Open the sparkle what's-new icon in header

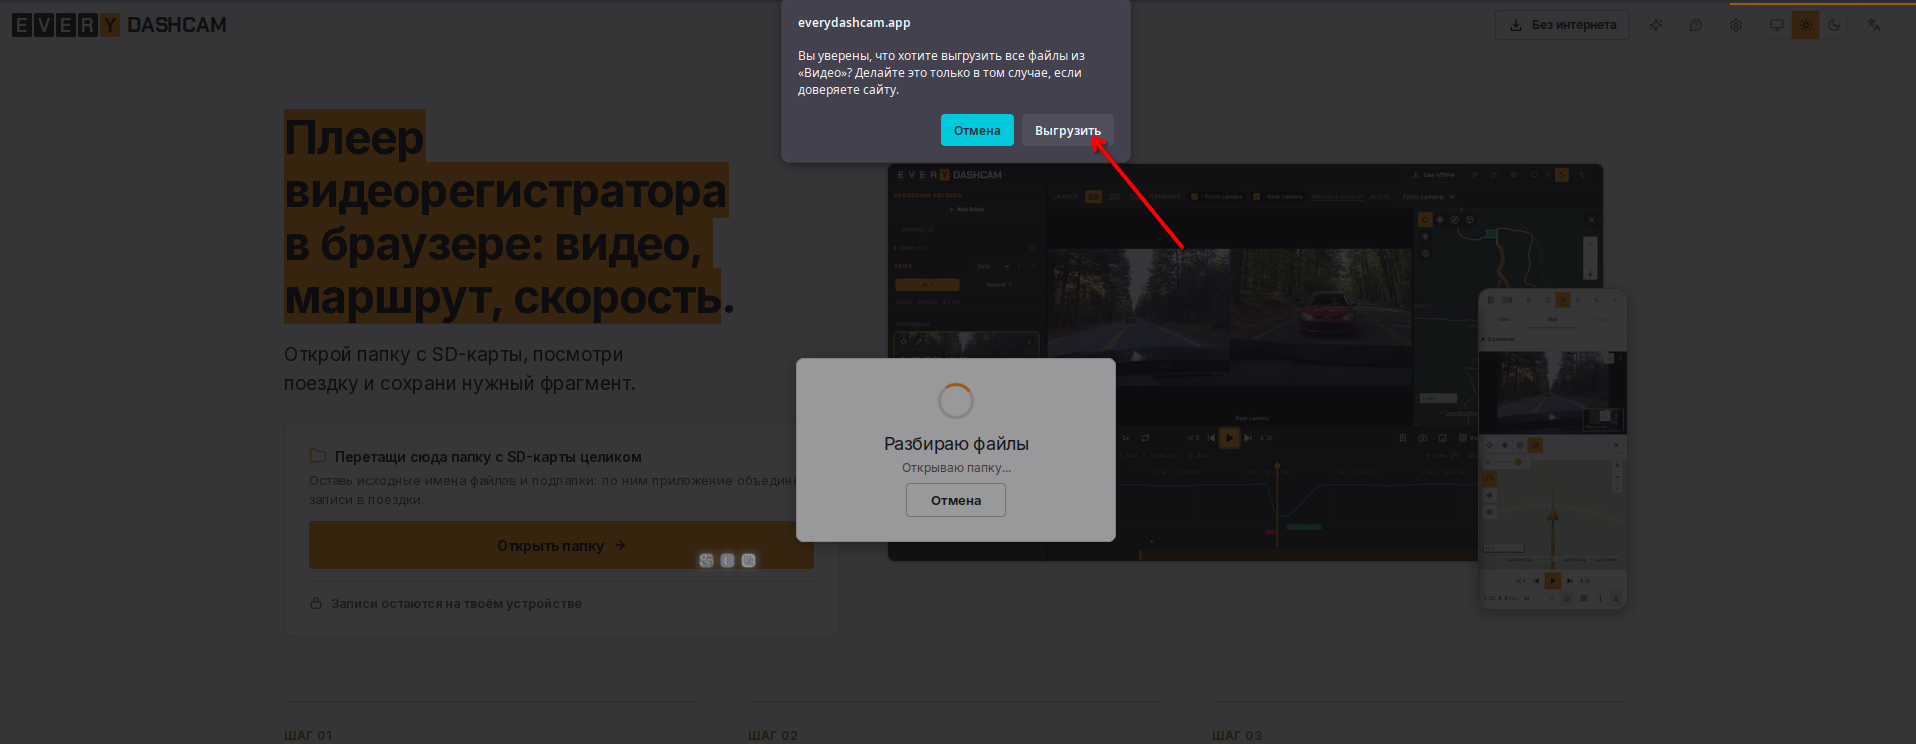1656,25
